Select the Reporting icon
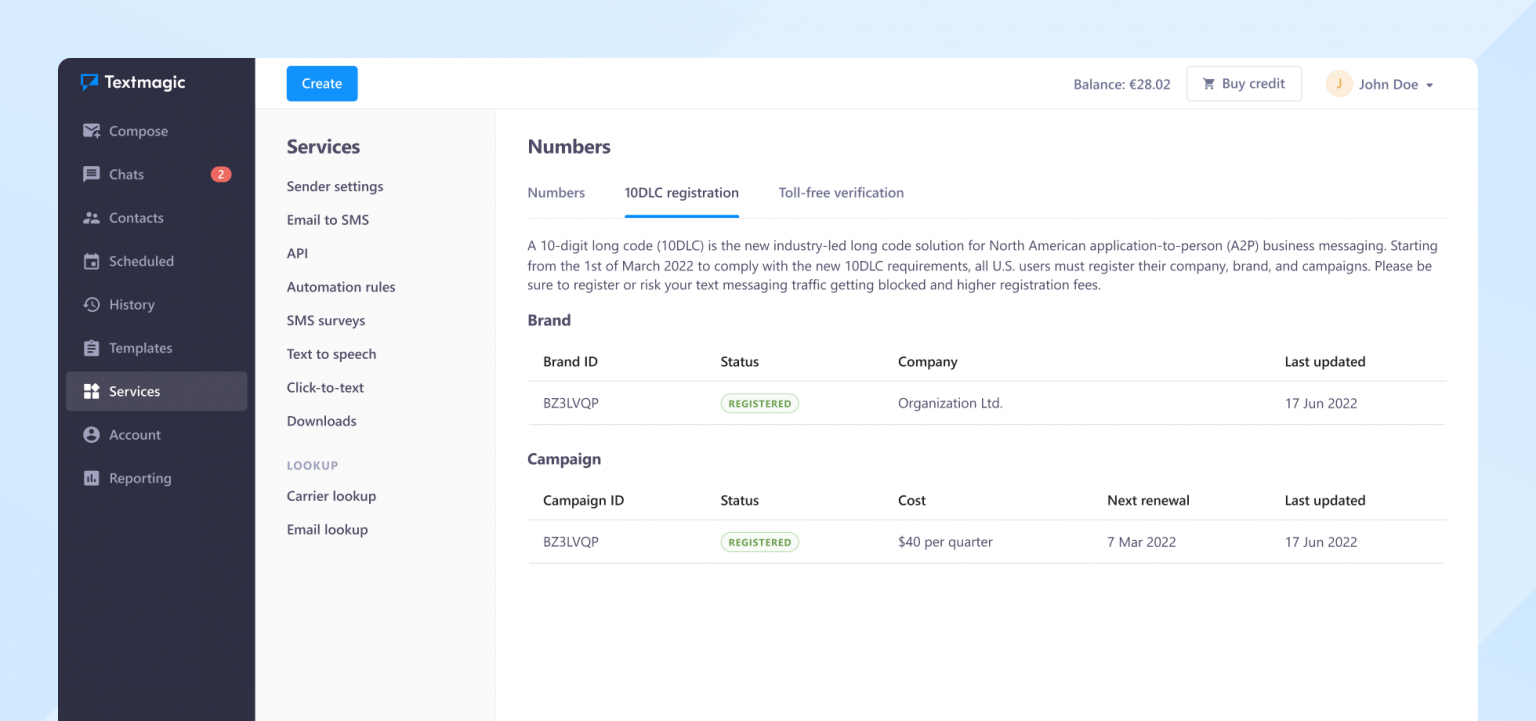1536x721 pixels. 92,478
